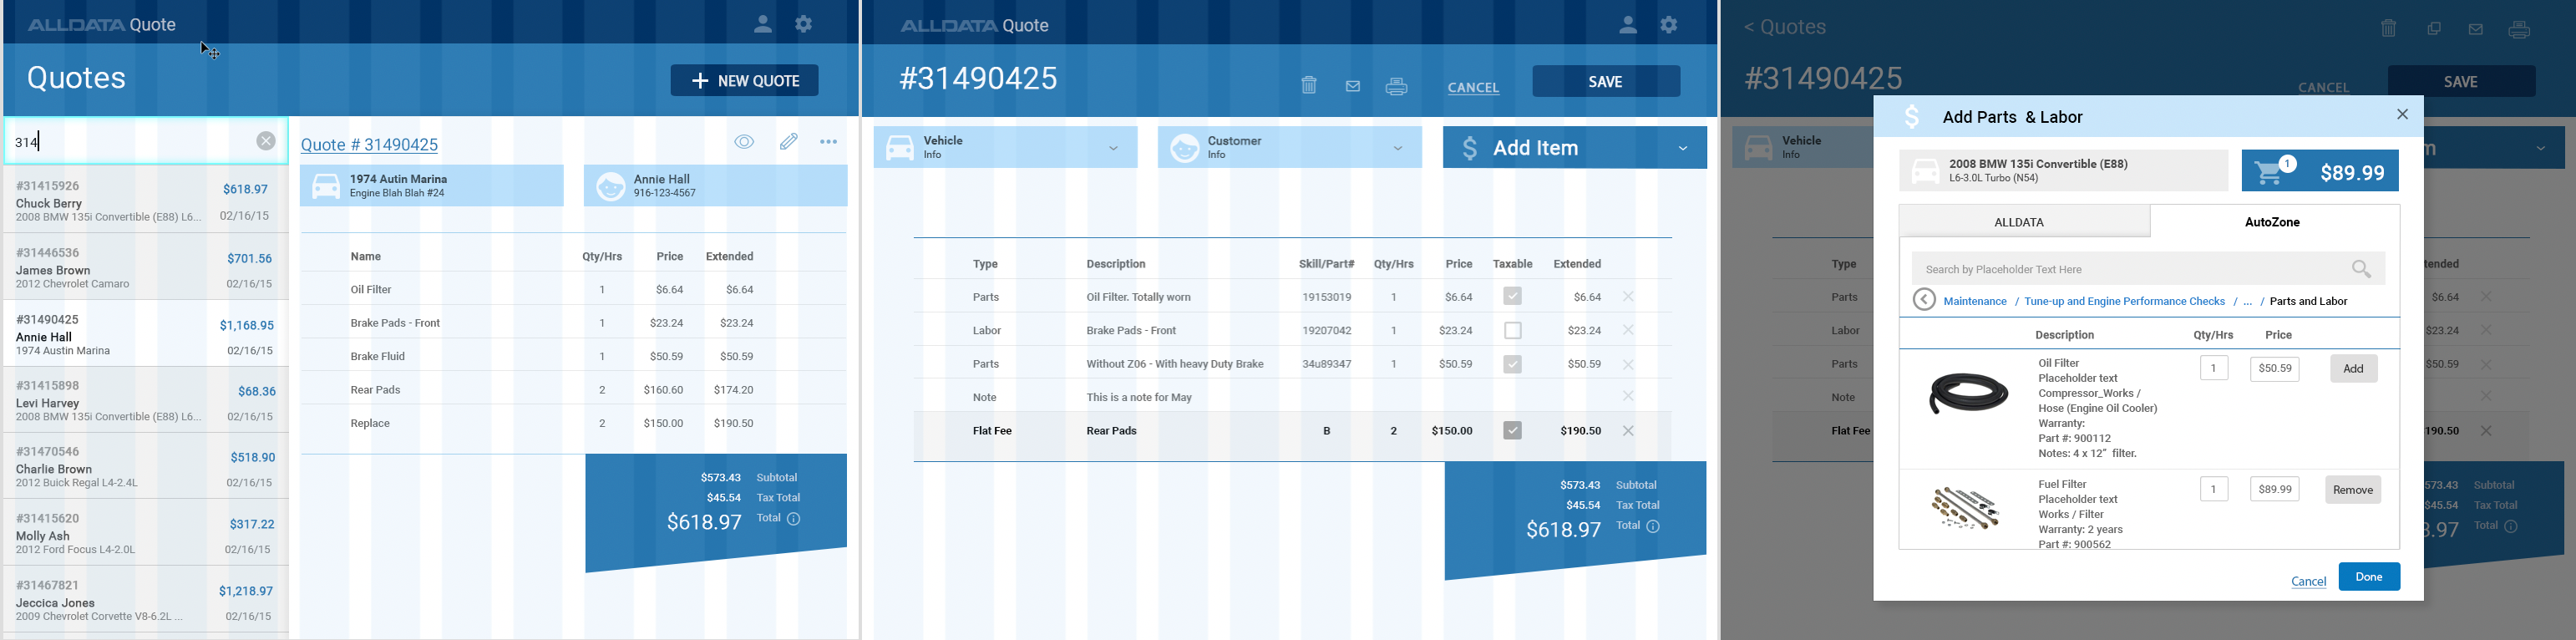This screenshot has height=640, width=2576.
Task: Click the Done button in Add Parts dialog
Action: point(2368,577)
